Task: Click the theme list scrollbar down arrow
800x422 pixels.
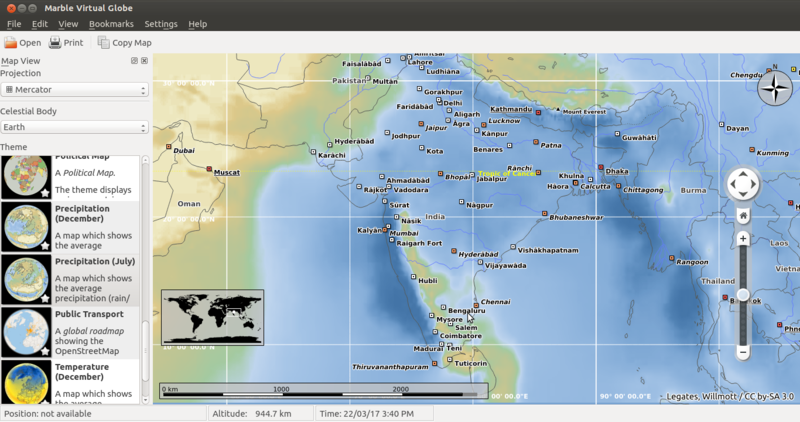Action: coord(145,400)
